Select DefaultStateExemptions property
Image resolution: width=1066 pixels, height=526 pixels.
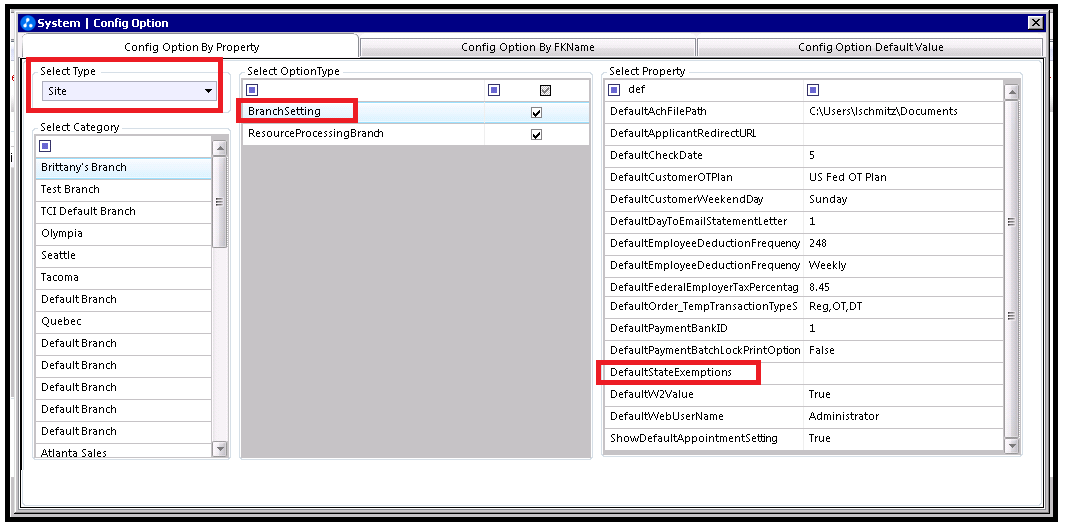pos(704,372)
